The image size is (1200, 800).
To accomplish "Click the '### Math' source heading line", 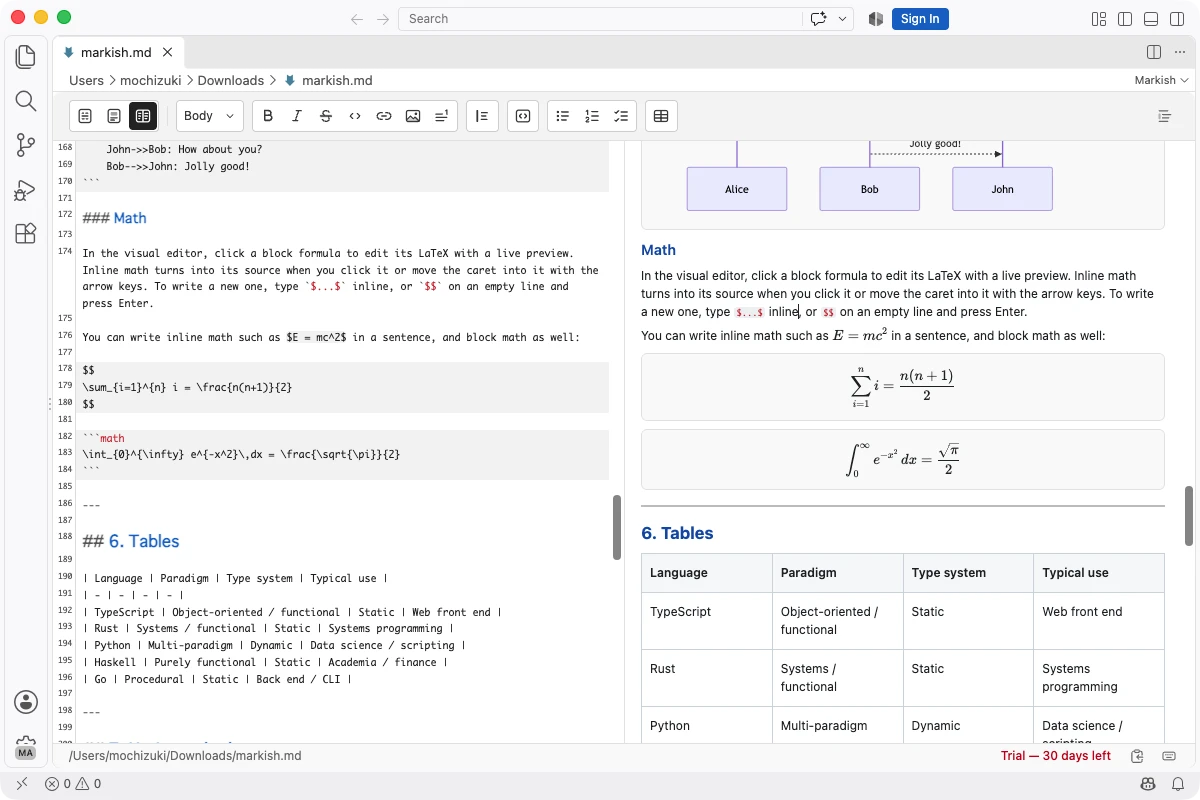I will coord(114,218).
